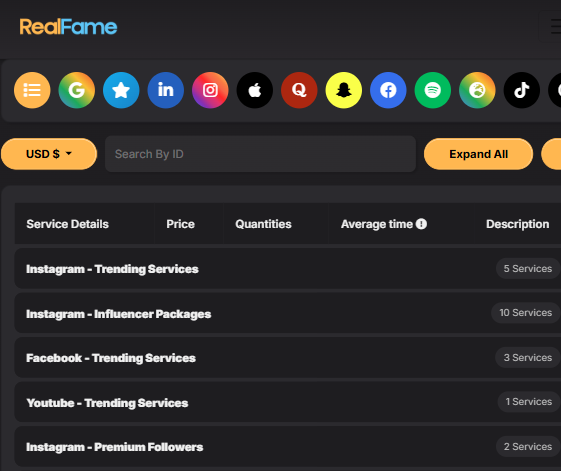
Task: Click the Average time info icon
Action: click(421, 224)
